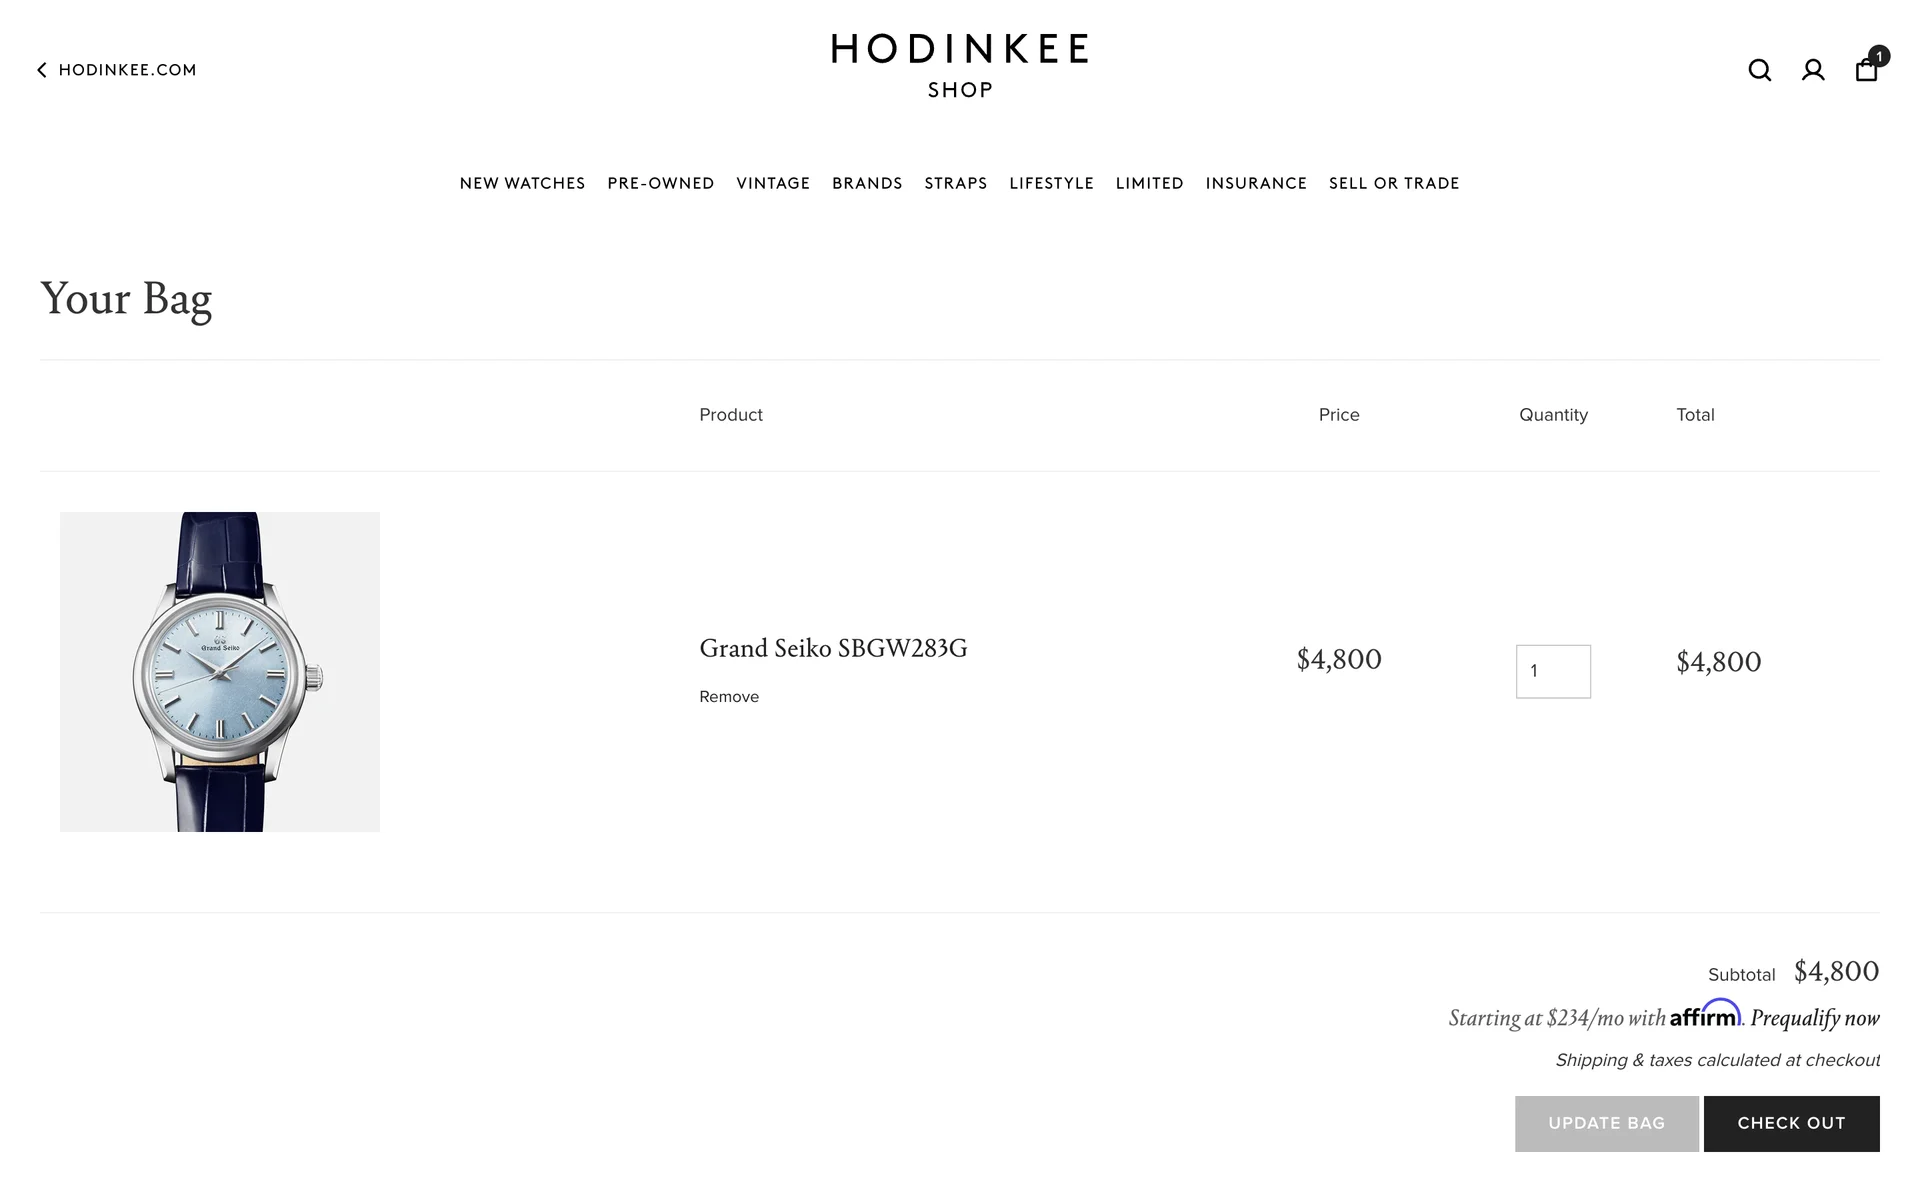Expand the Brands menu
Viewport: 1920px width, 1200px height.
[867, 183]
